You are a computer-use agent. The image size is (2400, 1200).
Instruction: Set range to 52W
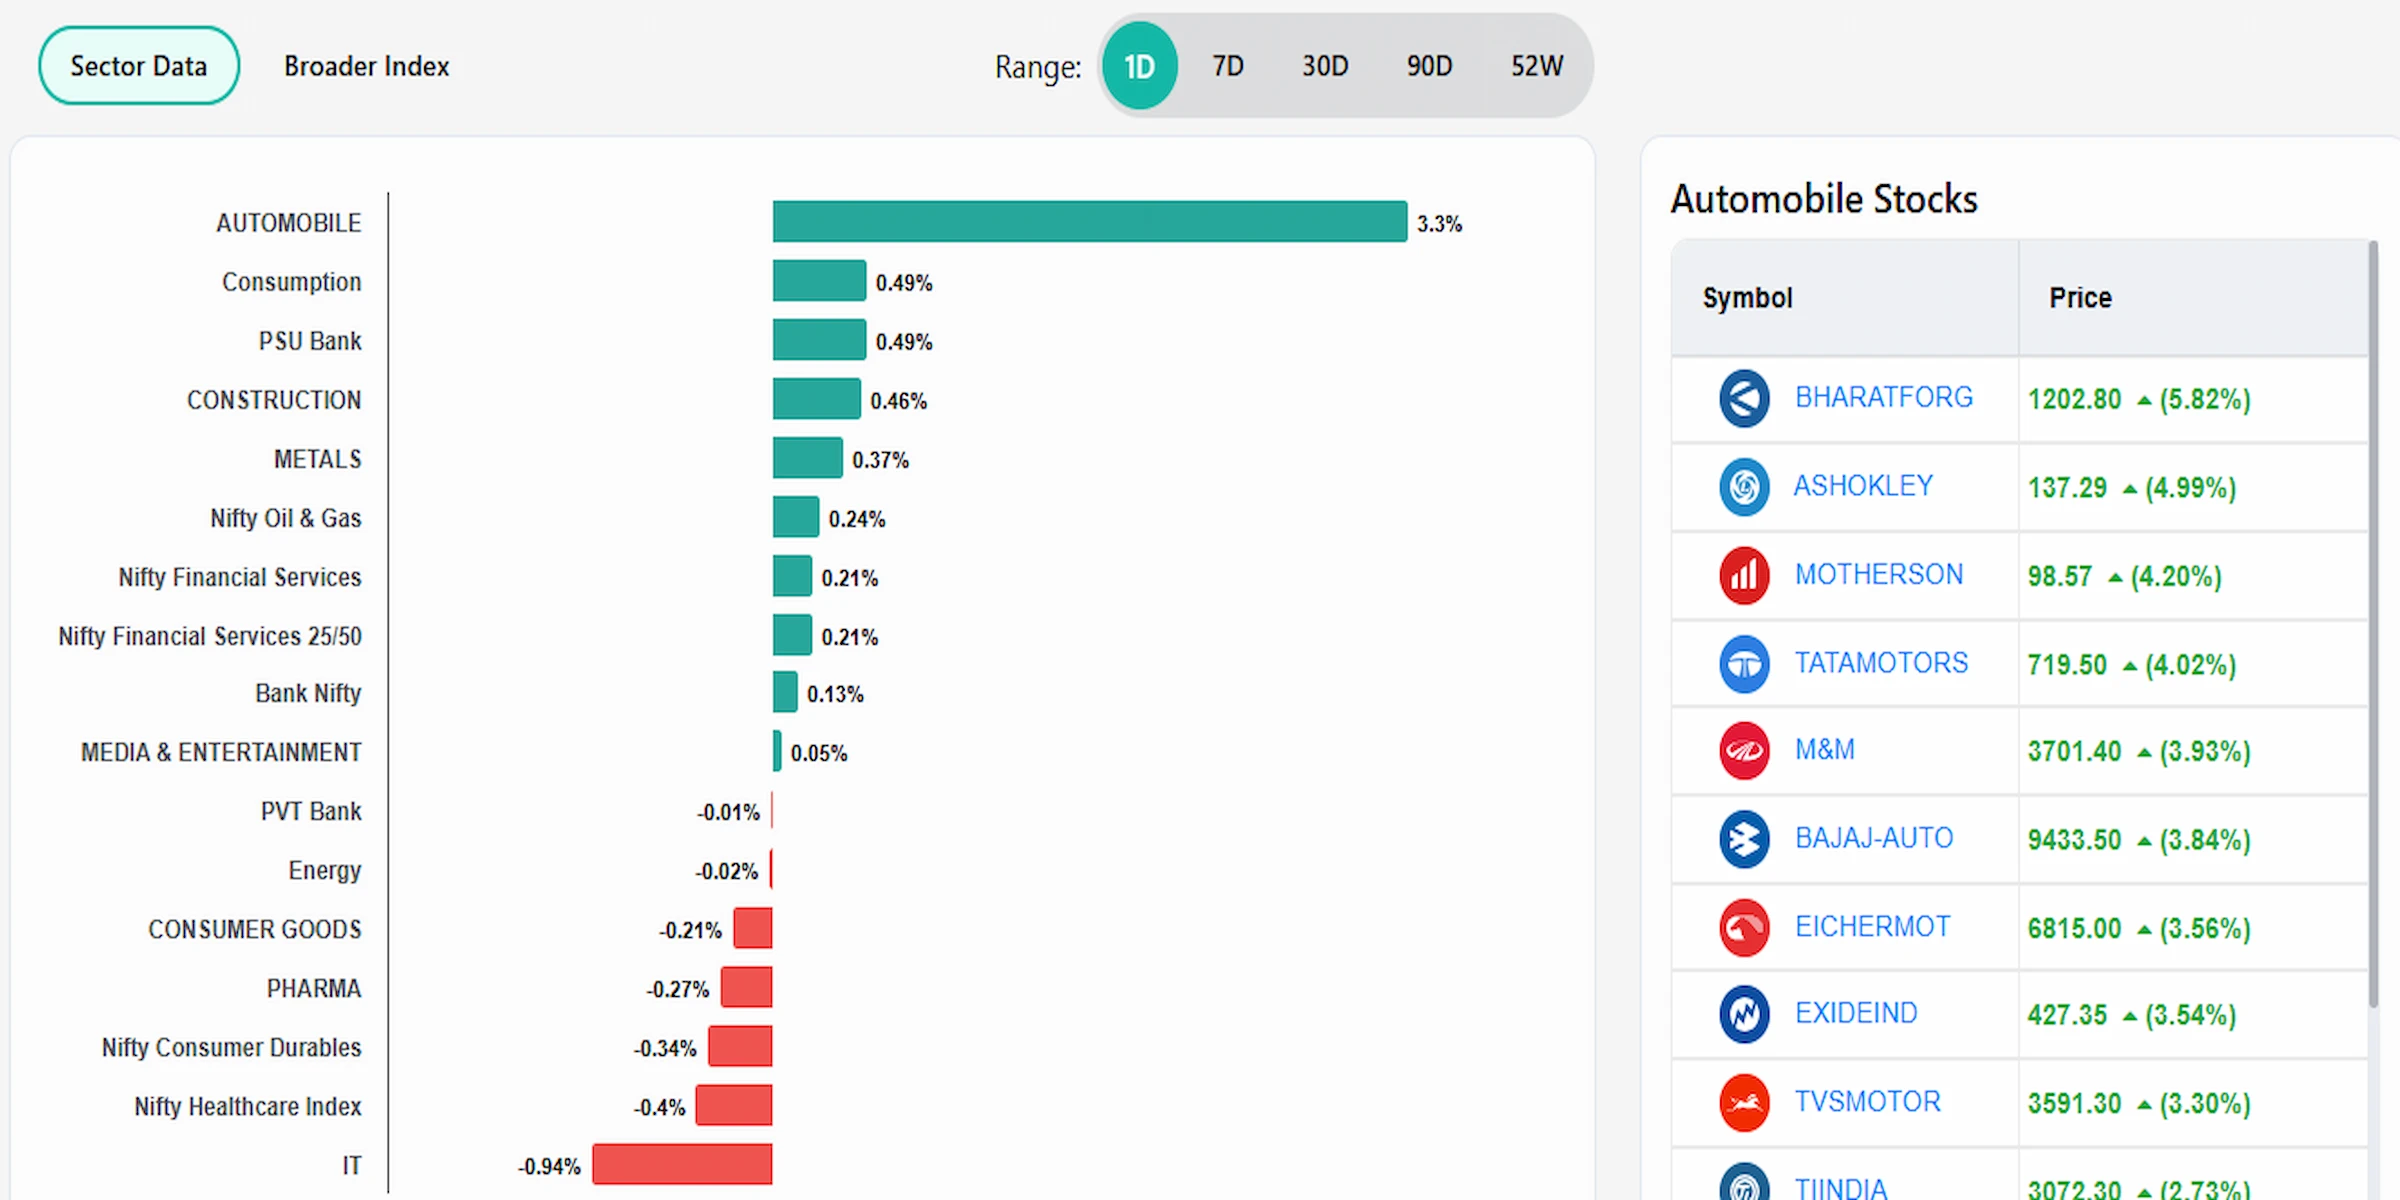(1537, 66)
